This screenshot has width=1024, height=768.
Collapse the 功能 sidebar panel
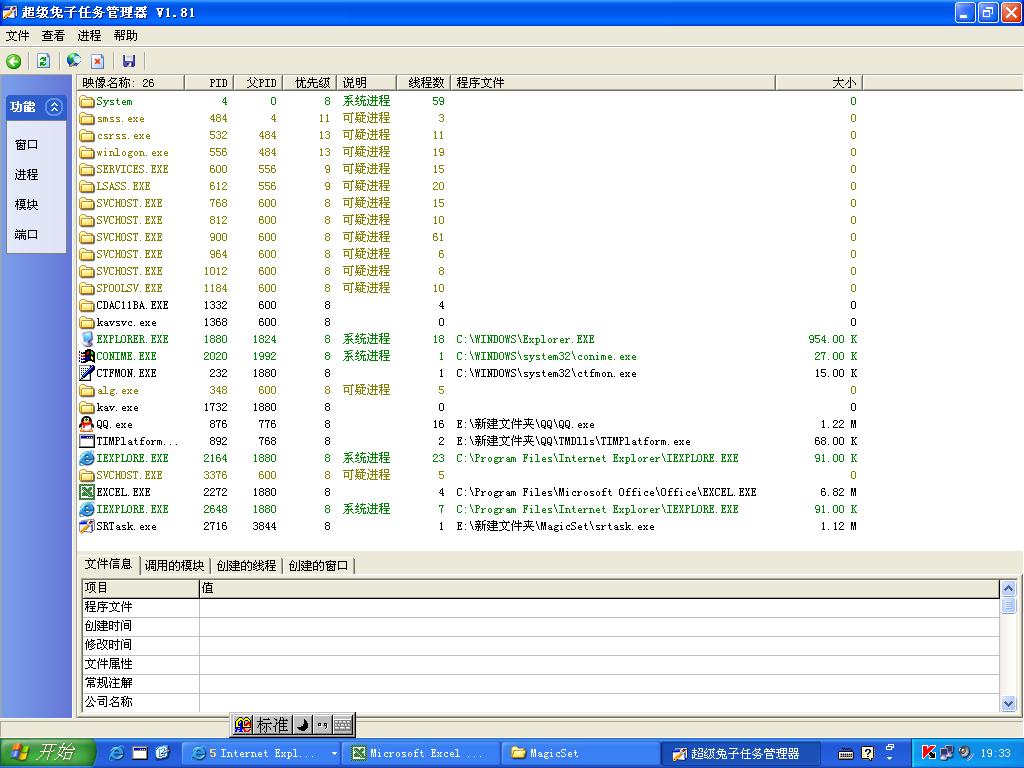click(x=54, y=107)
